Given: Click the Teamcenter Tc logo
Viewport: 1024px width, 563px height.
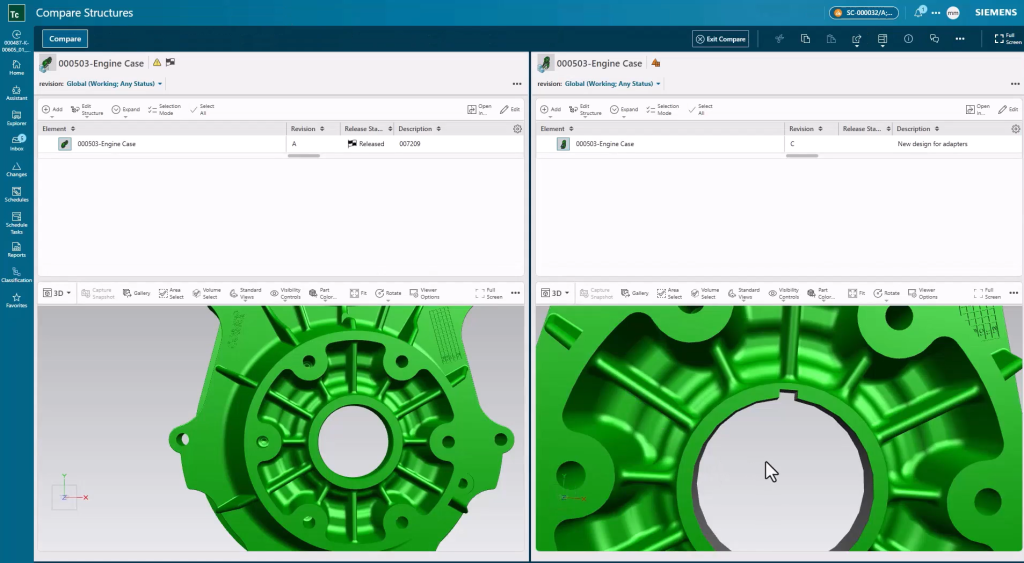Looking at the screenshot, I should click(x=16, y=12).
